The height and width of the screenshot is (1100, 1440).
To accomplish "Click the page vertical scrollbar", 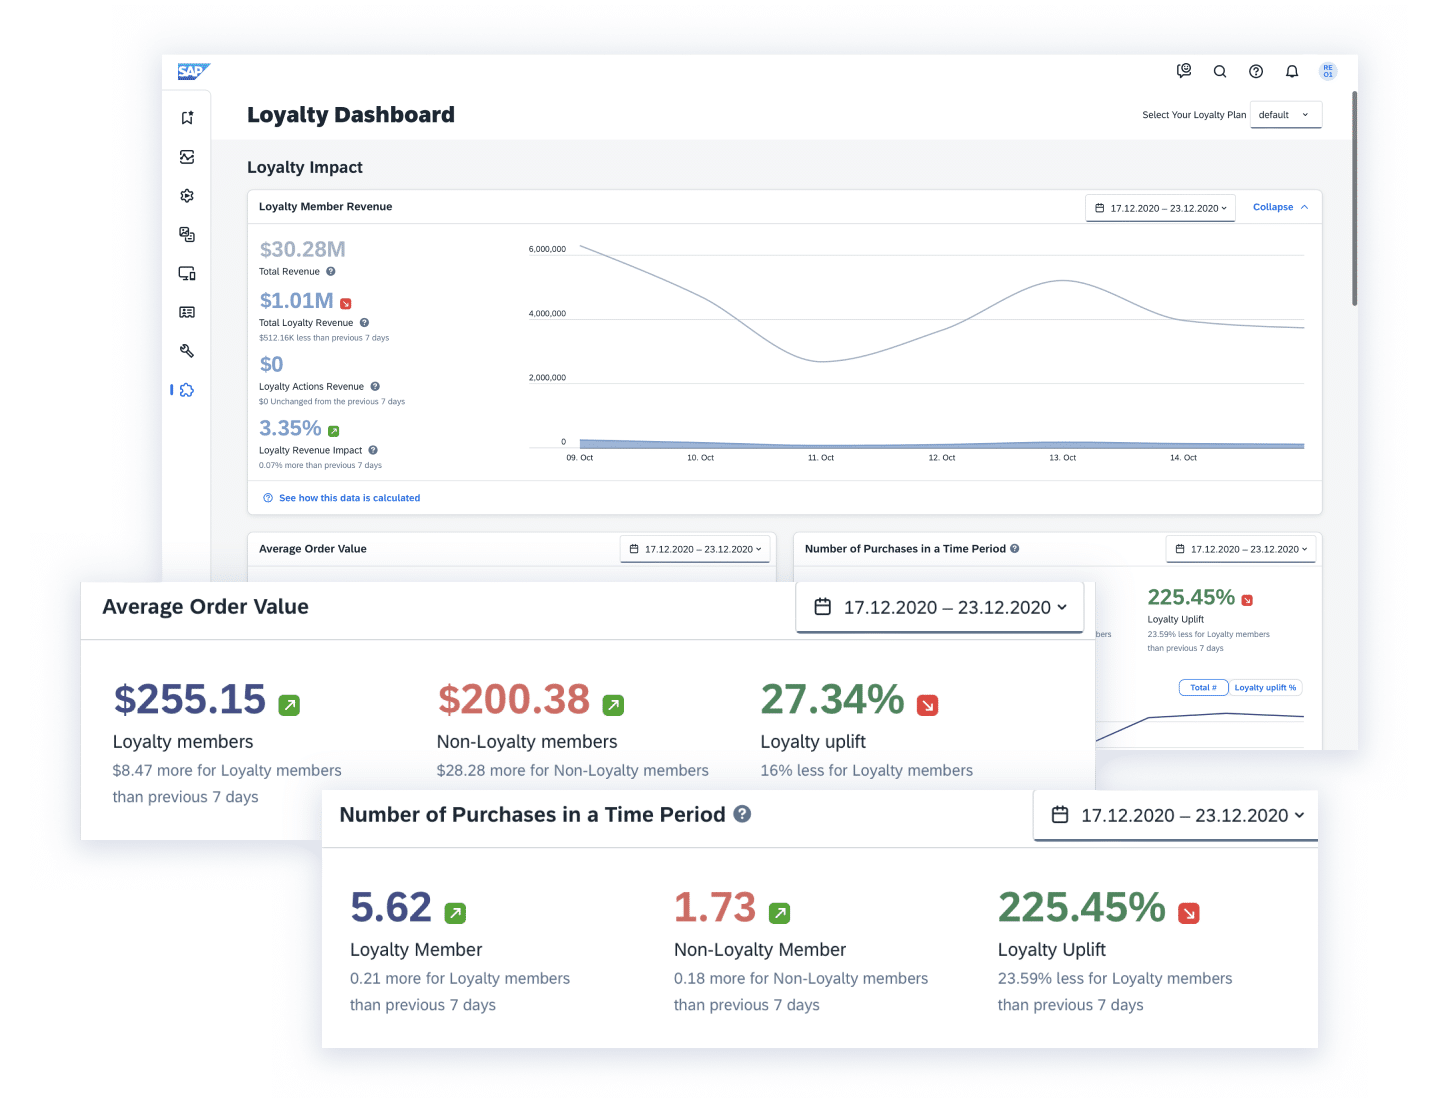I will (x=1354, y=200).
